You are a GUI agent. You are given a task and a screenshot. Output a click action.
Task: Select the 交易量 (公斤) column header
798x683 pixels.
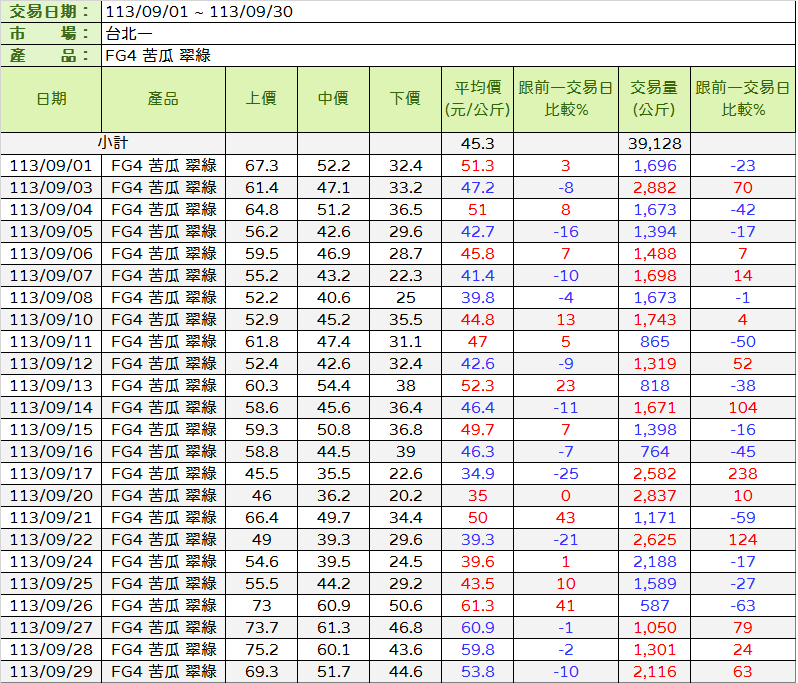[x=654, y=99]
